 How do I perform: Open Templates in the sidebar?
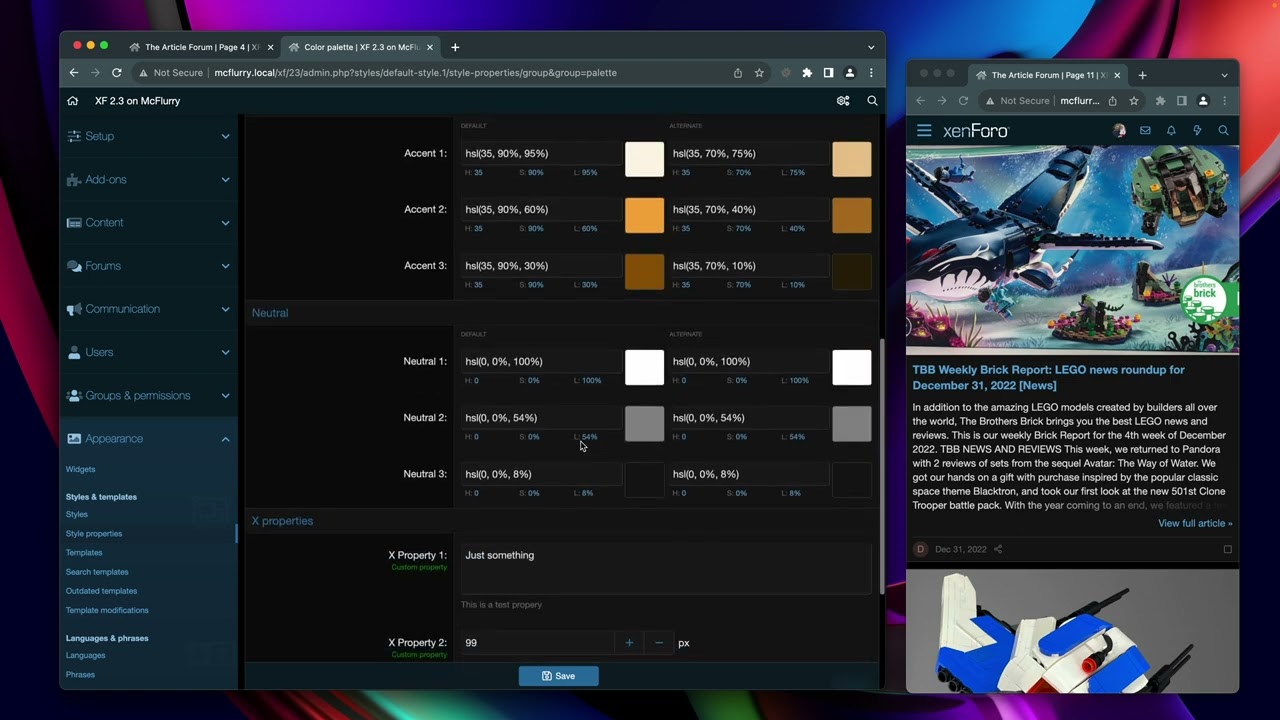click(84, 552)
